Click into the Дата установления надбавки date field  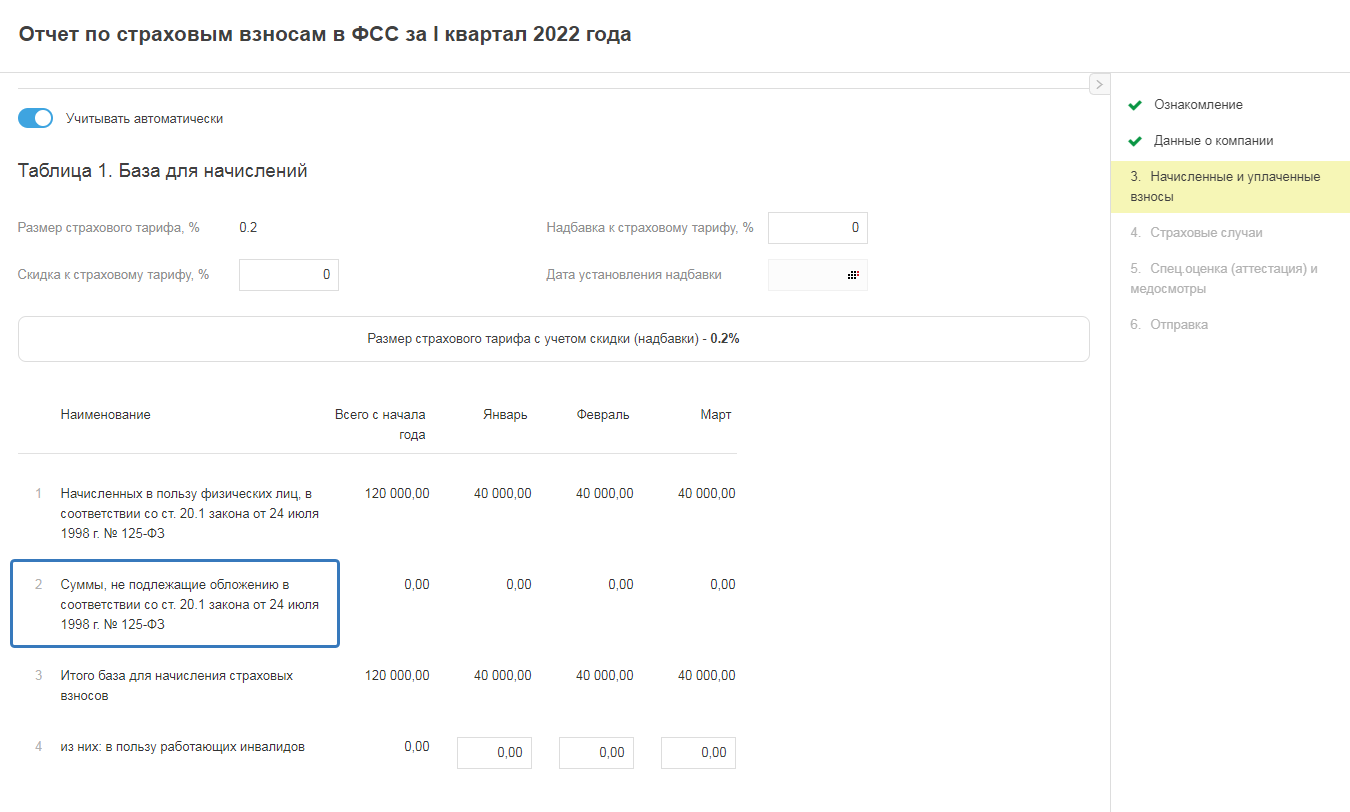[818, 275]
